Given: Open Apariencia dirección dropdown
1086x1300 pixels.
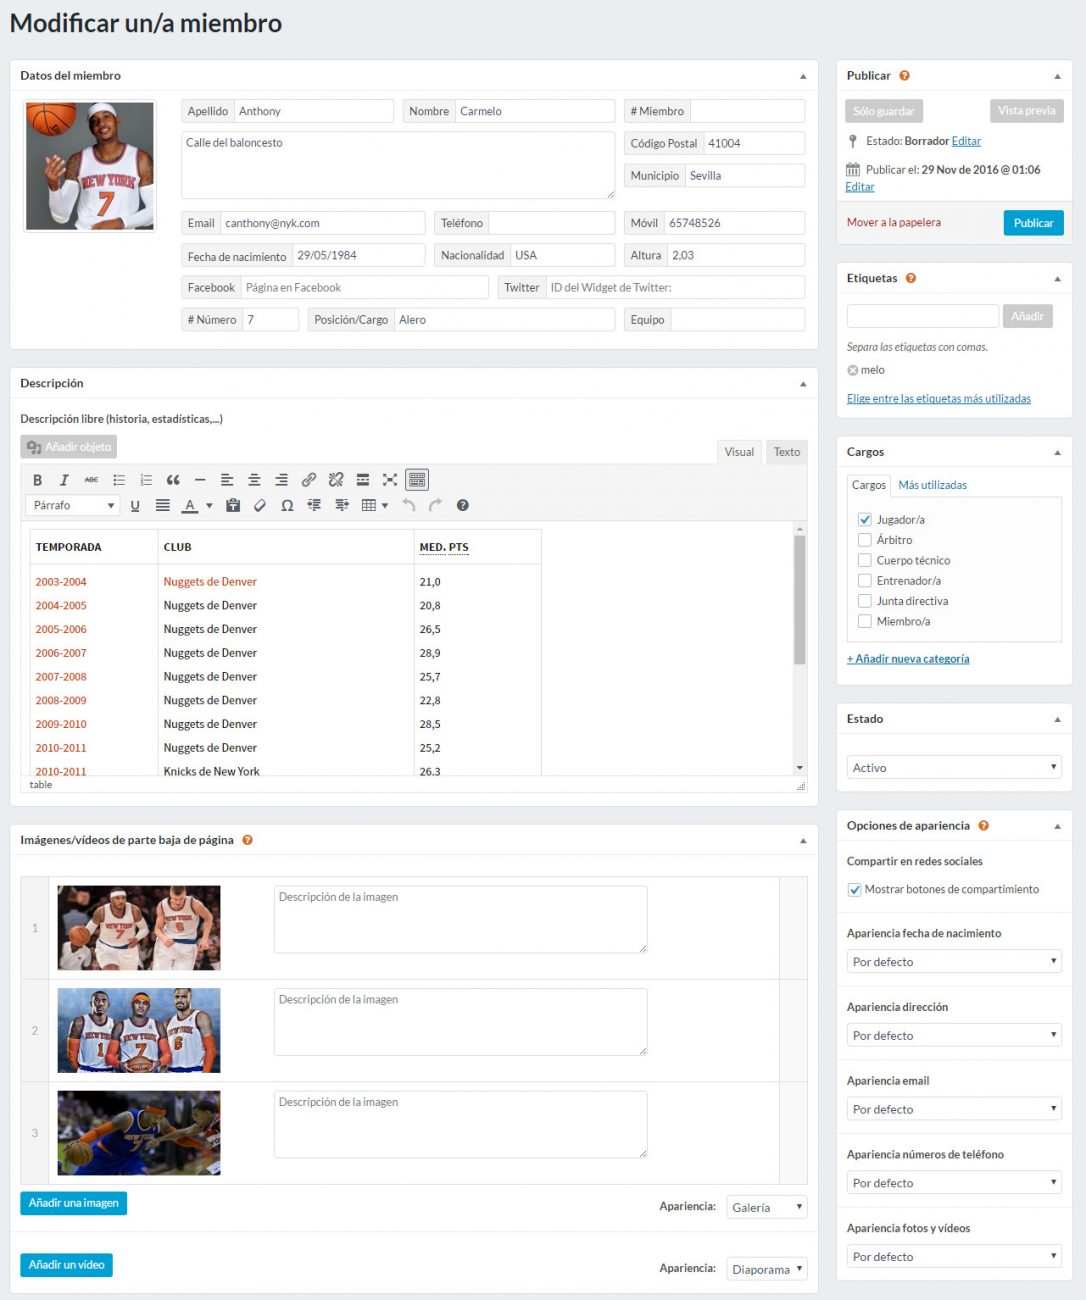Looking at the screenshot, I should pos(954,1035).
